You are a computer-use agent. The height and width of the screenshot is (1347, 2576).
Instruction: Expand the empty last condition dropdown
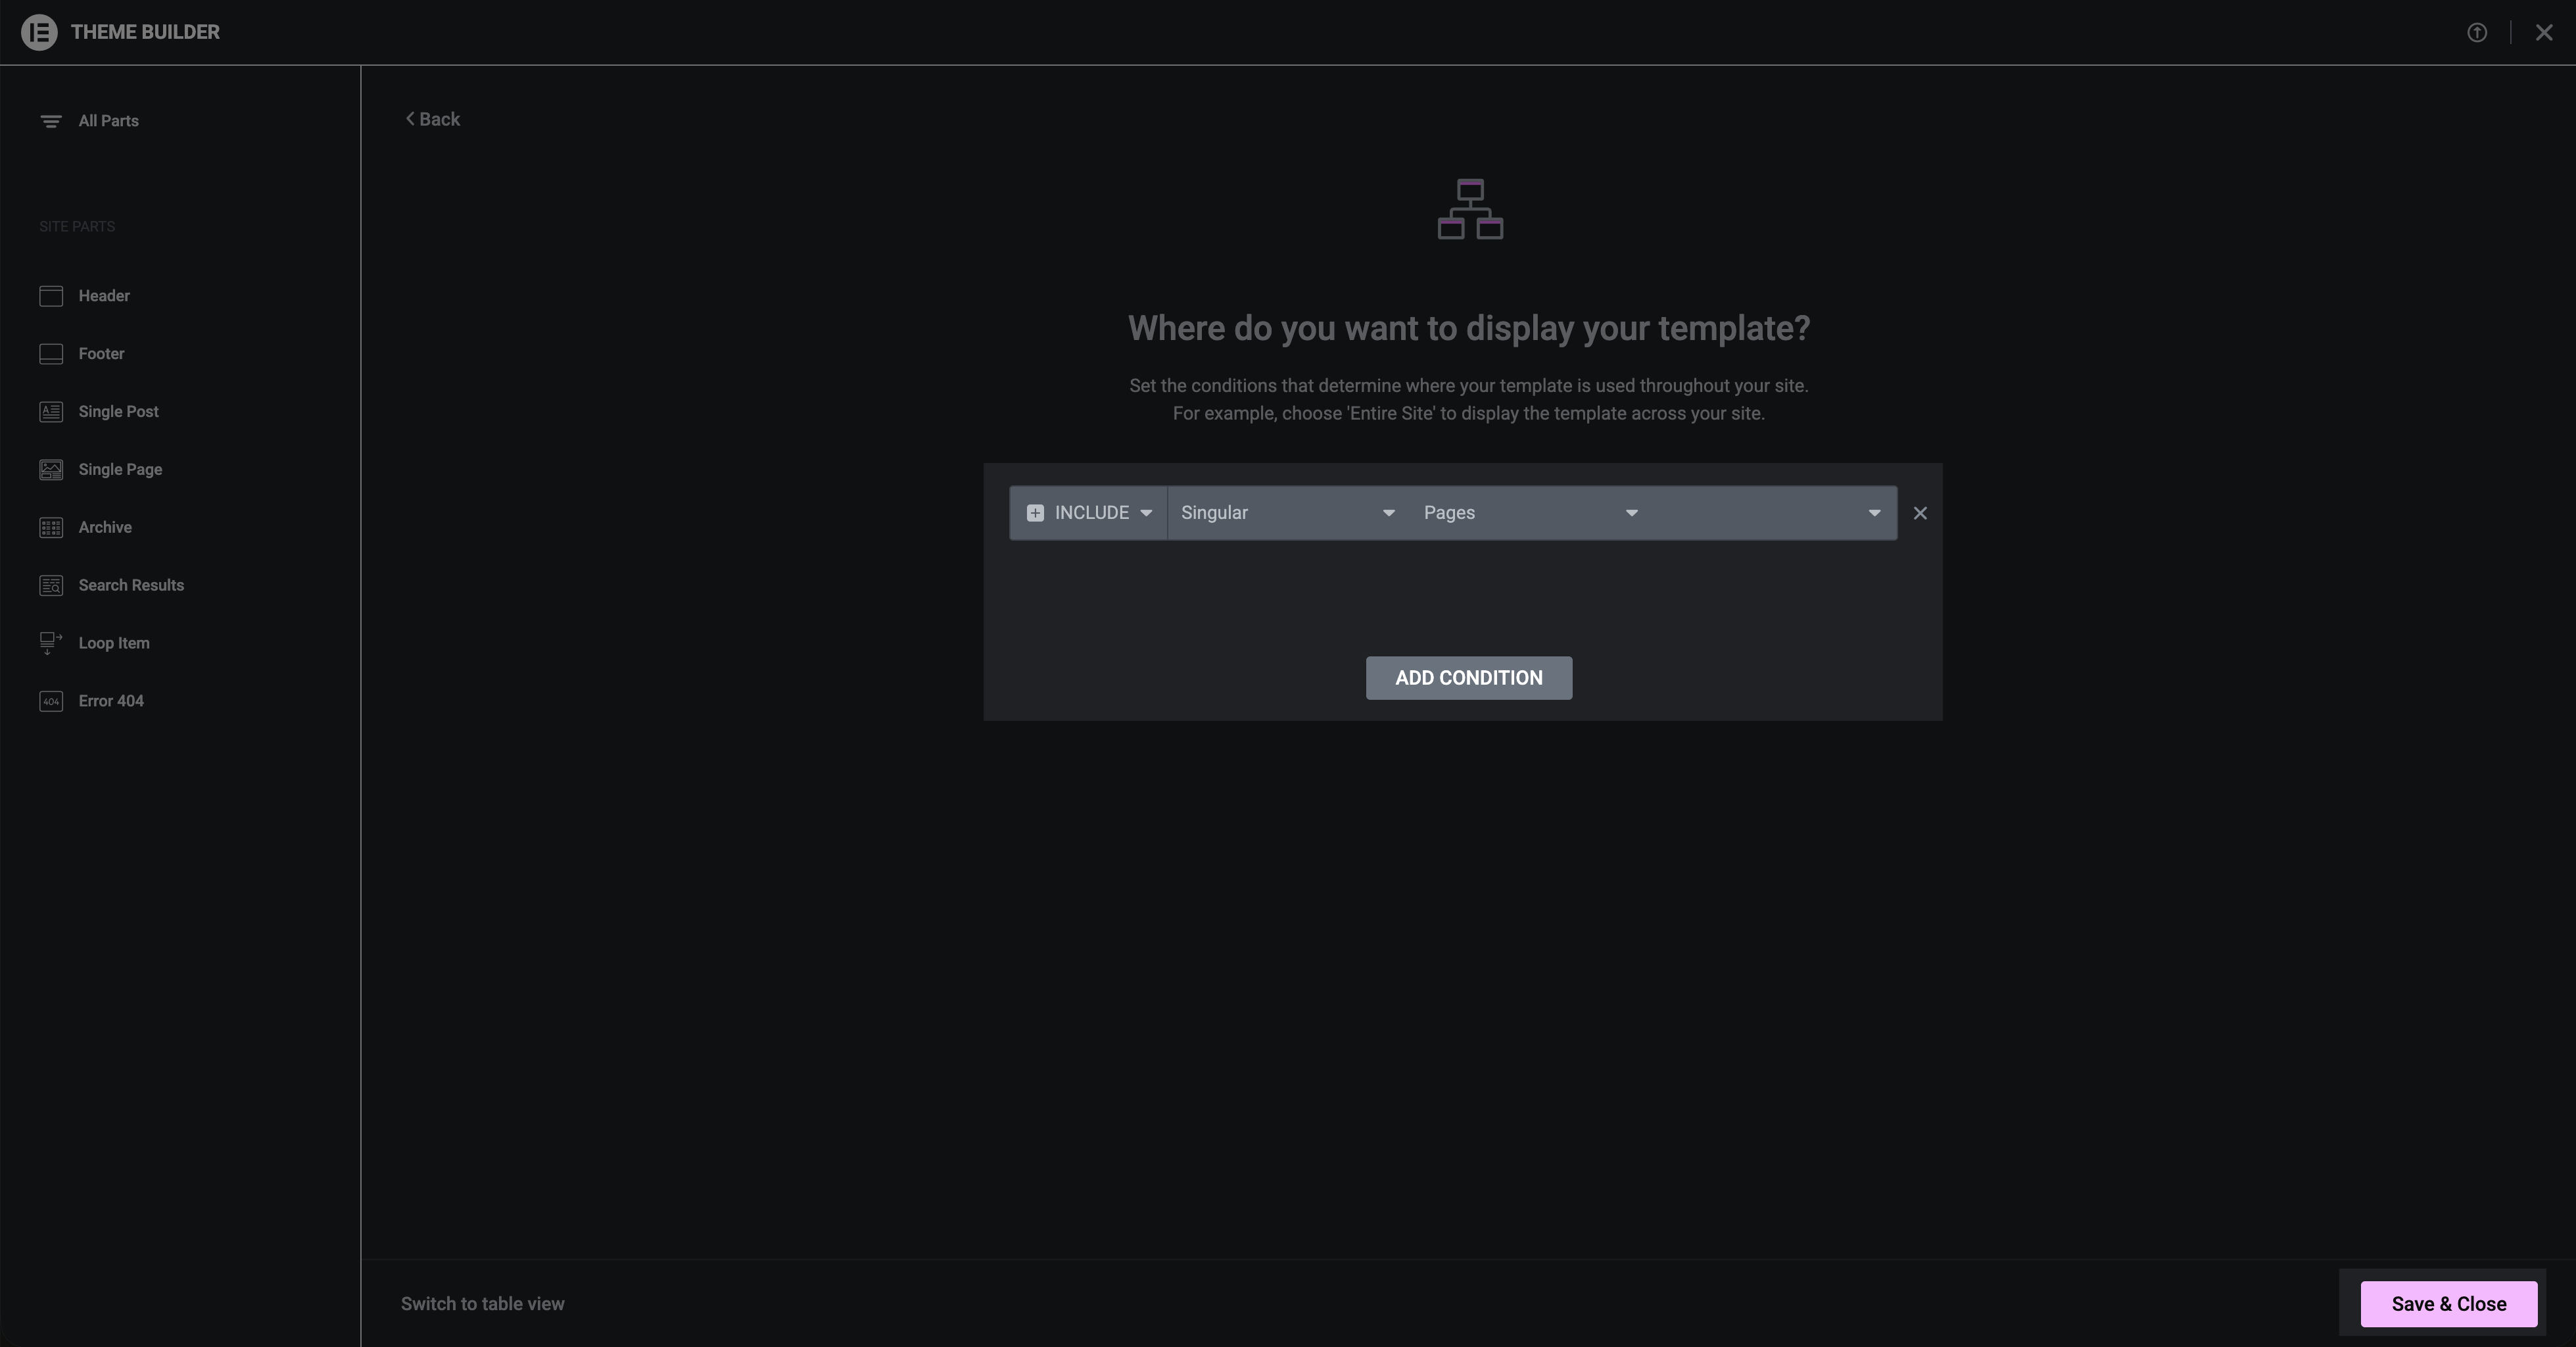click(x=1773, y=513)
